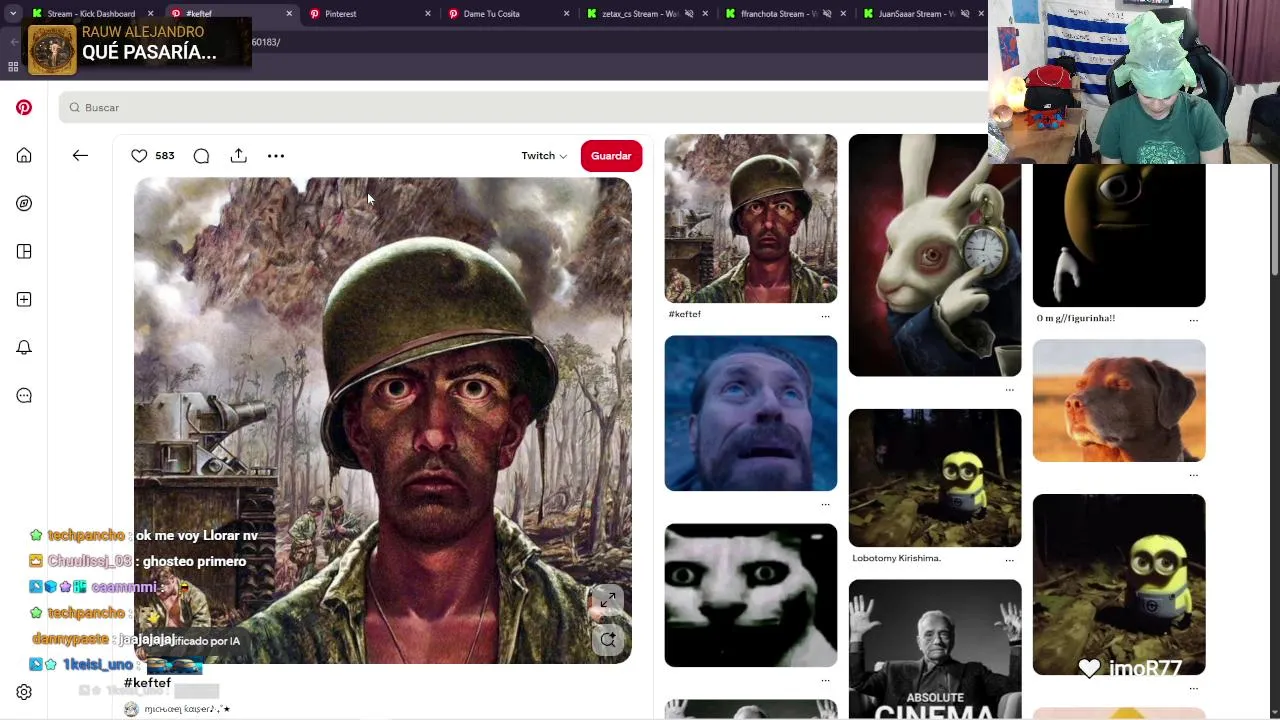Open comments bubble icon on pin
Image resolution: width=1280 pixels, height=720 pixels.
201,155
